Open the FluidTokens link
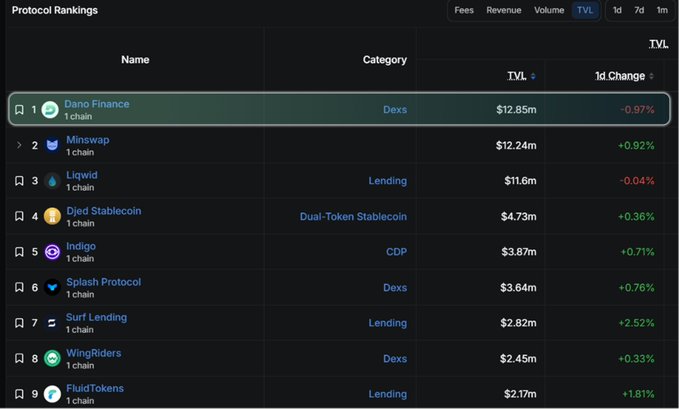The image size is (679, 409). coord(95,388)
